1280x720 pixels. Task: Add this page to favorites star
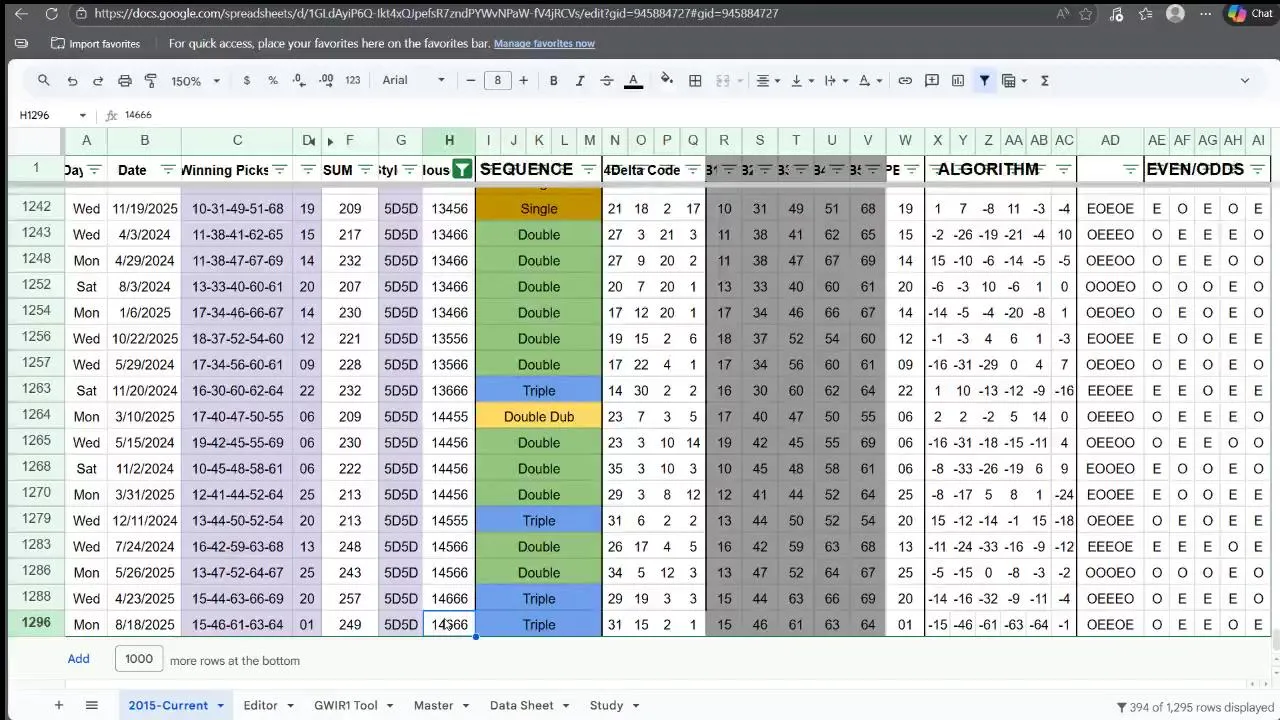tap(1086, 14)
